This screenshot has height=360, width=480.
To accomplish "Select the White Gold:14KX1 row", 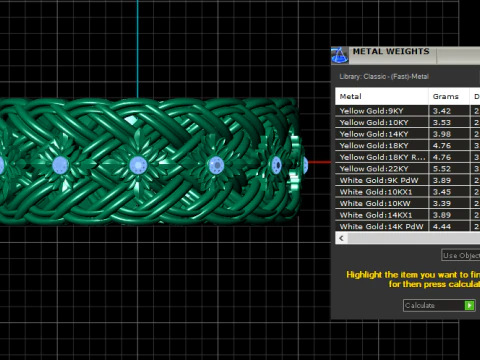I will 407,215.
